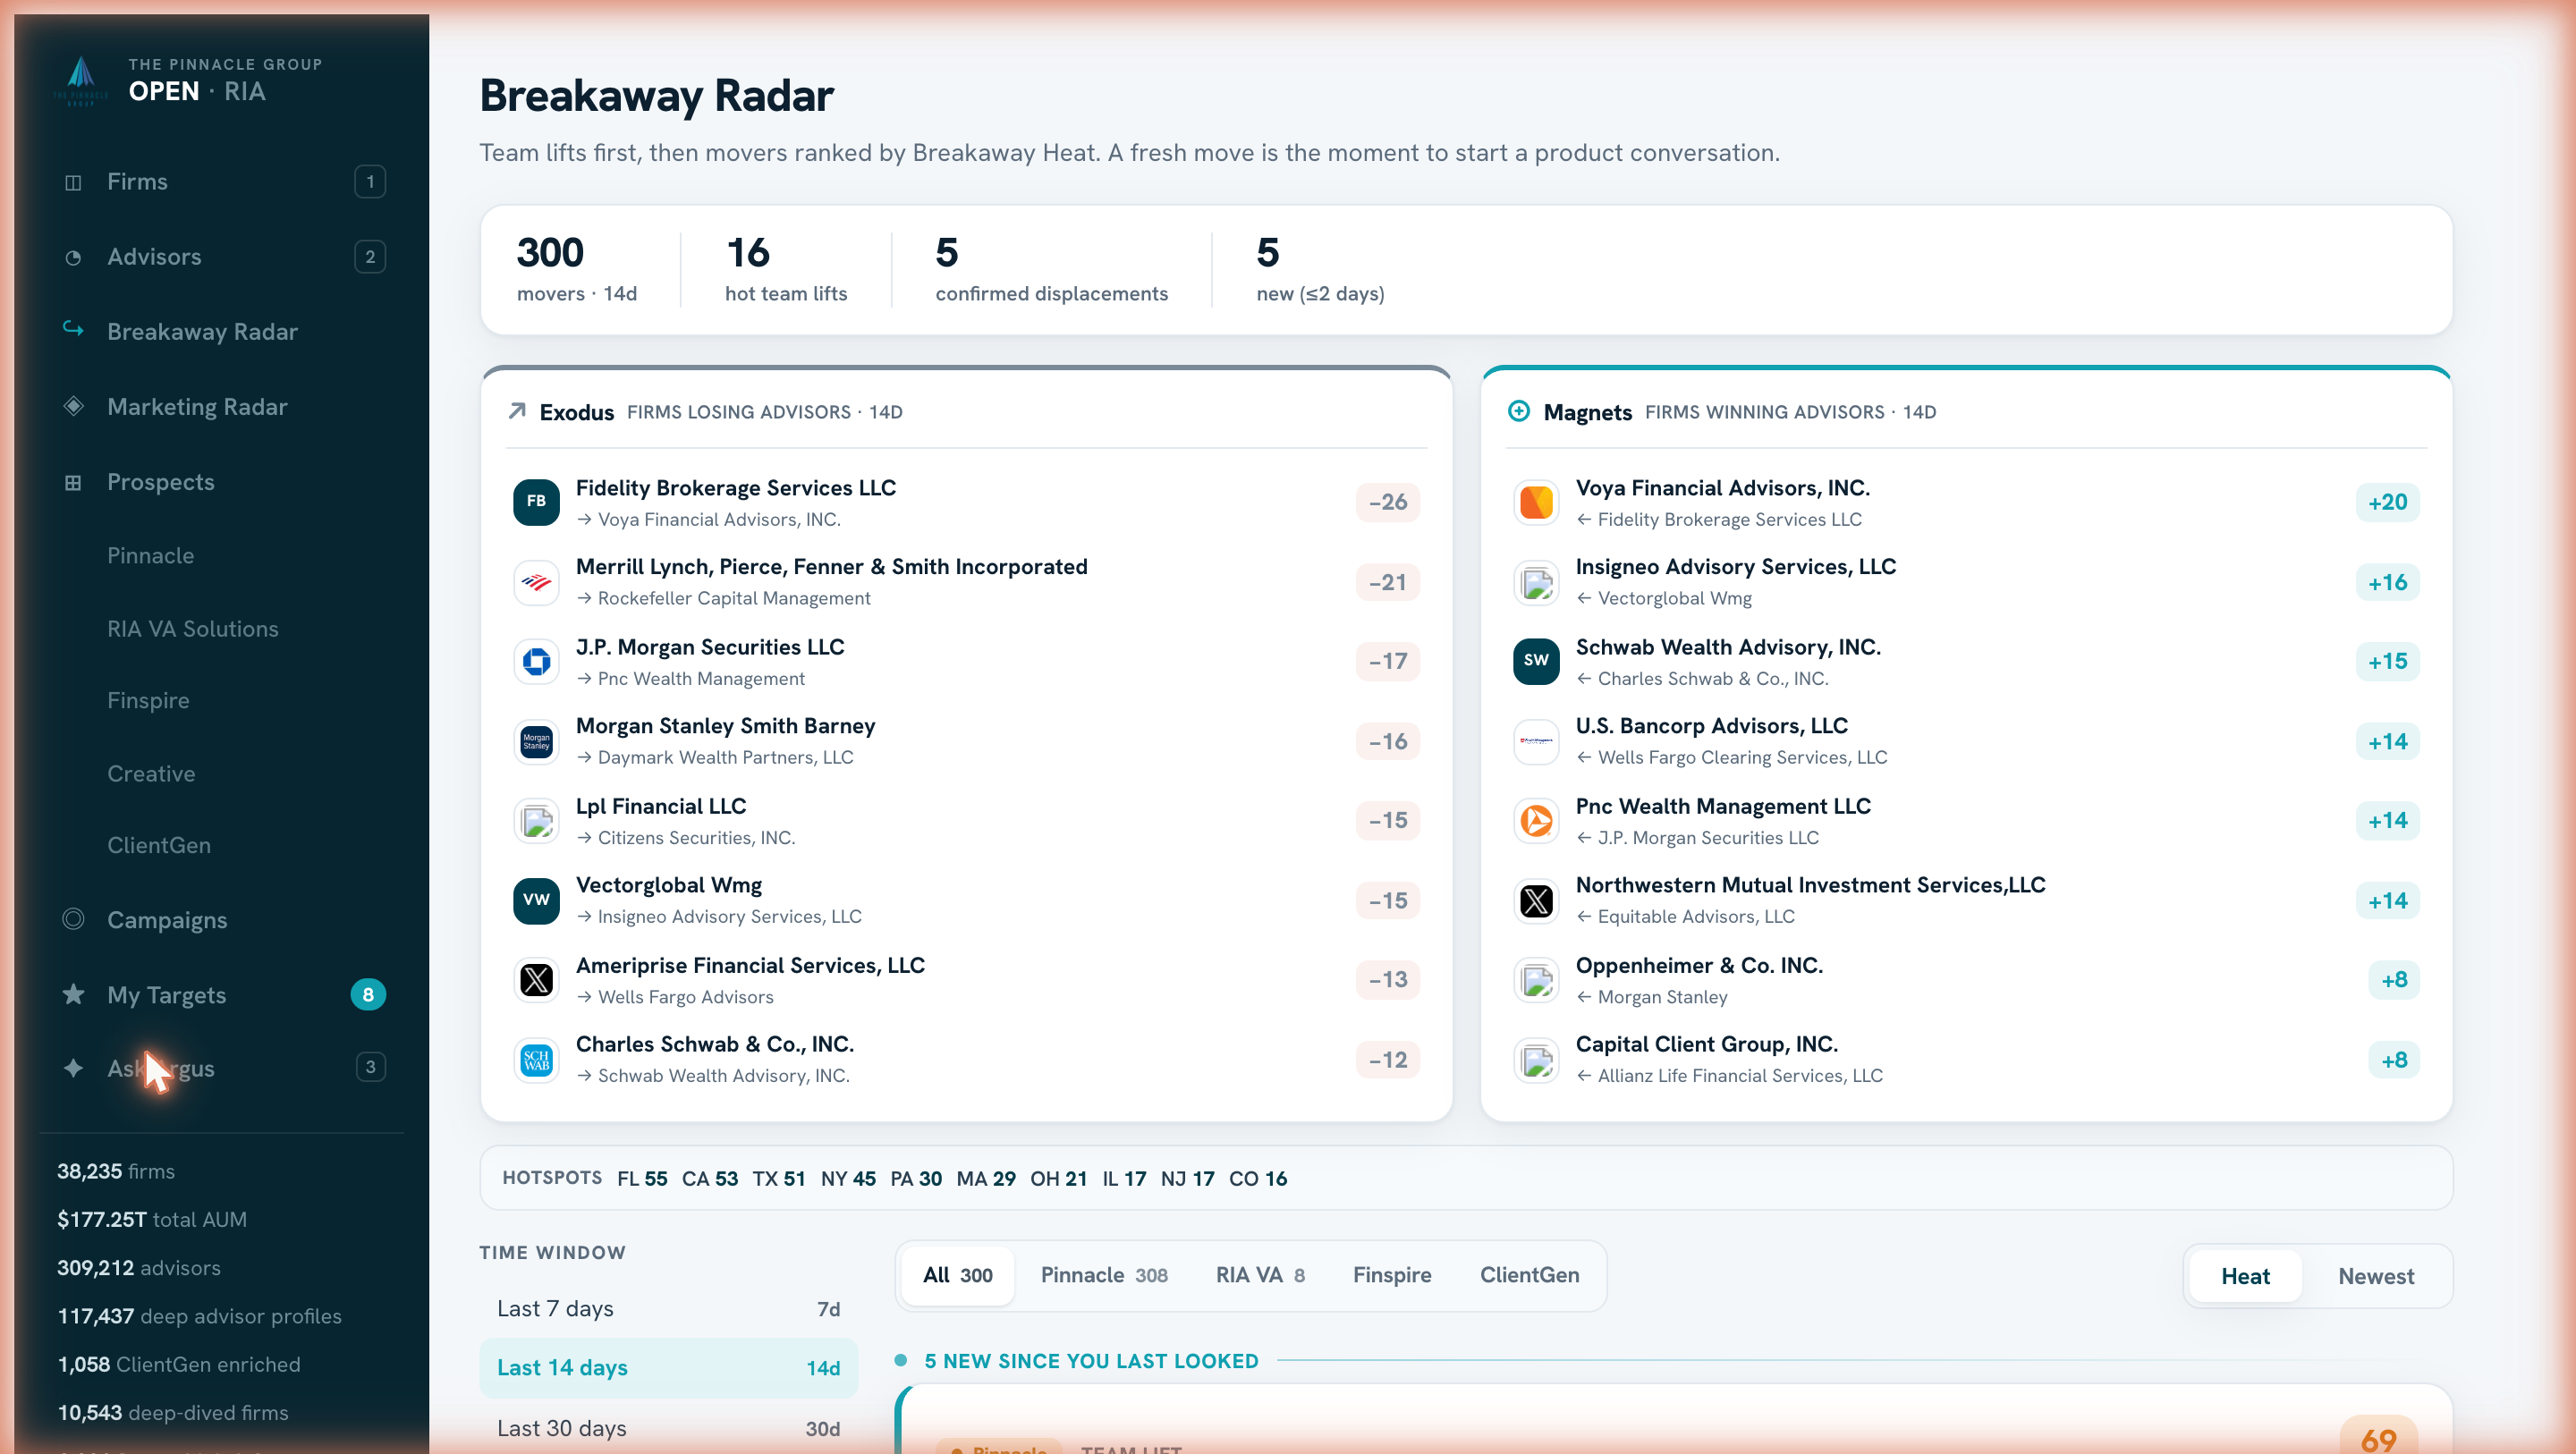Click the -26 Fidelity loss badge
The image size is (2576, 1454).
point(1387,502)
